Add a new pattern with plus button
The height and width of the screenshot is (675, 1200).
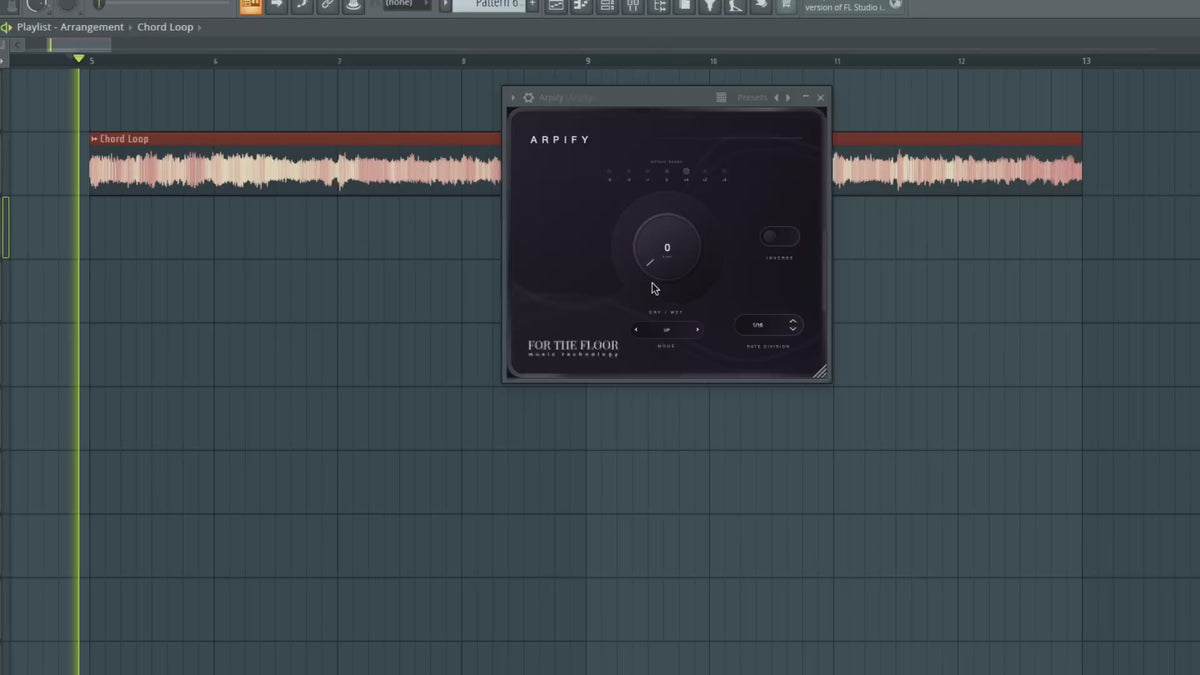pyautogui.click(x=532, y=5)
